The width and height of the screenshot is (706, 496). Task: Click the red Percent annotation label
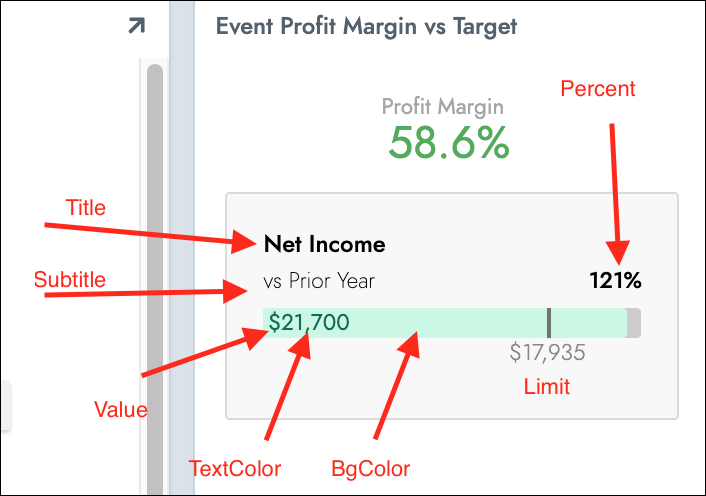coord(598,88)
